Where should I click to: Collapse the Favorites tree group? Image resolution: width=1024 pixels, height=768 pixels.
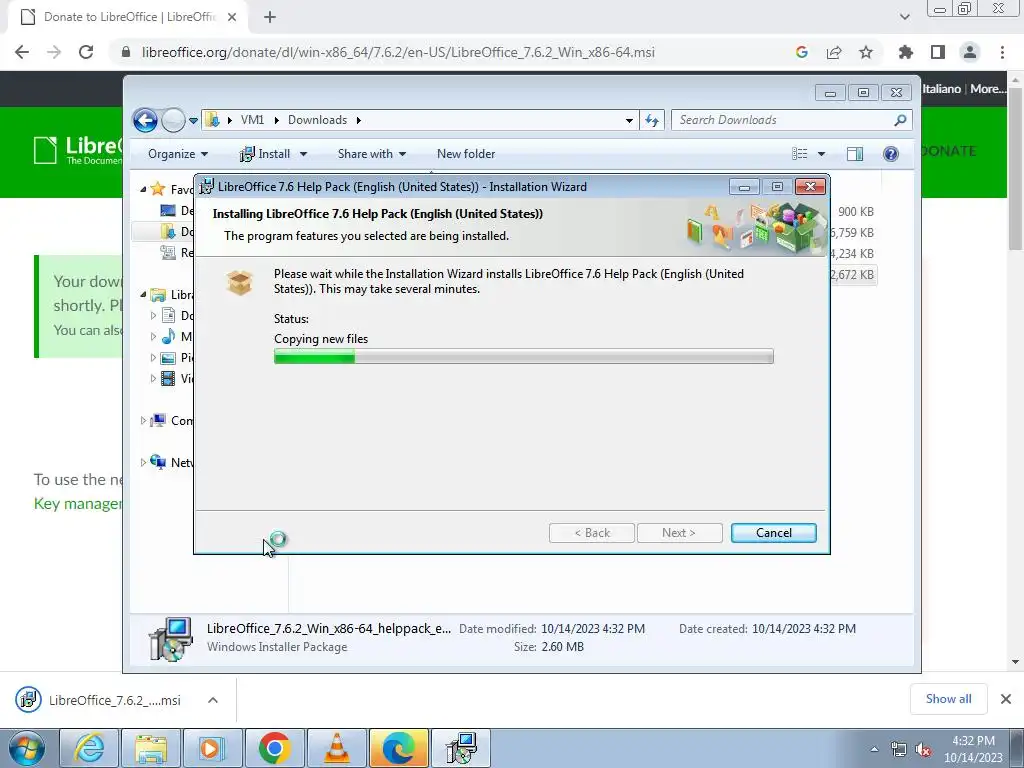coord(143,189)
